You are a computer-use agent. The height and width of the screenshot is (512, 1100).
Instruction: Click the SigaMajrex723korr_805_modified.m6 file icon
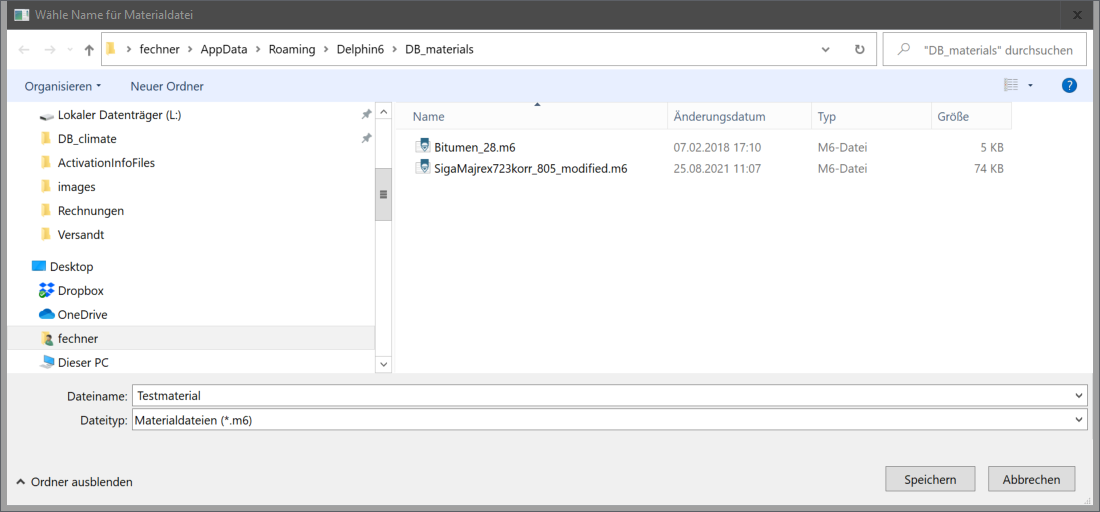[x=422, y=168]
